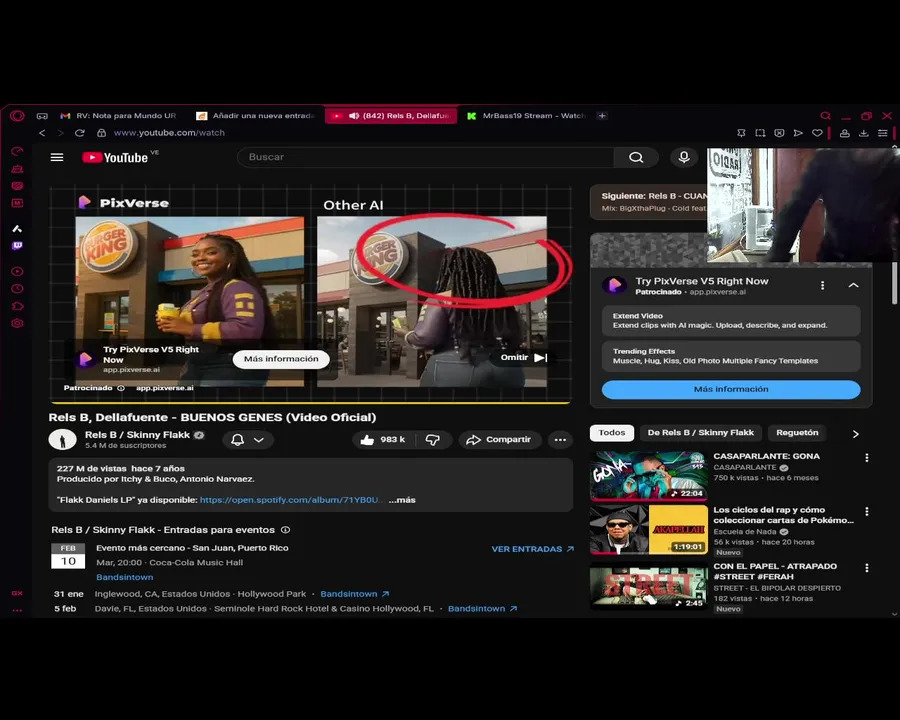Collapse the PixVerse ad panel chevron
The width and height of the screenshot is (900, 720).
pyautogui.click(x=854, y=285)
